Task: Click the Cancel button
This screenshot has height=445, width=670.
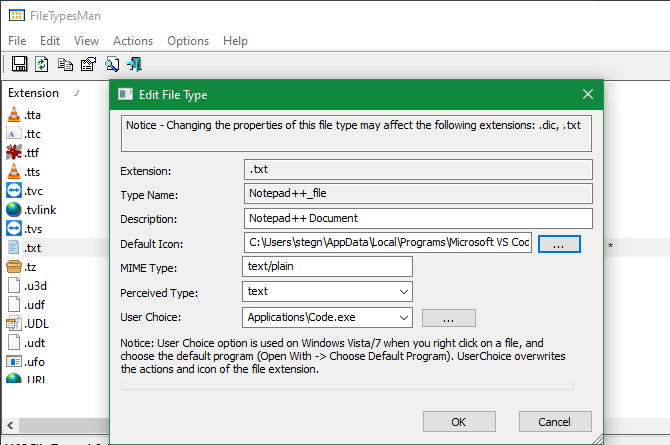Action: pos(555,421)
